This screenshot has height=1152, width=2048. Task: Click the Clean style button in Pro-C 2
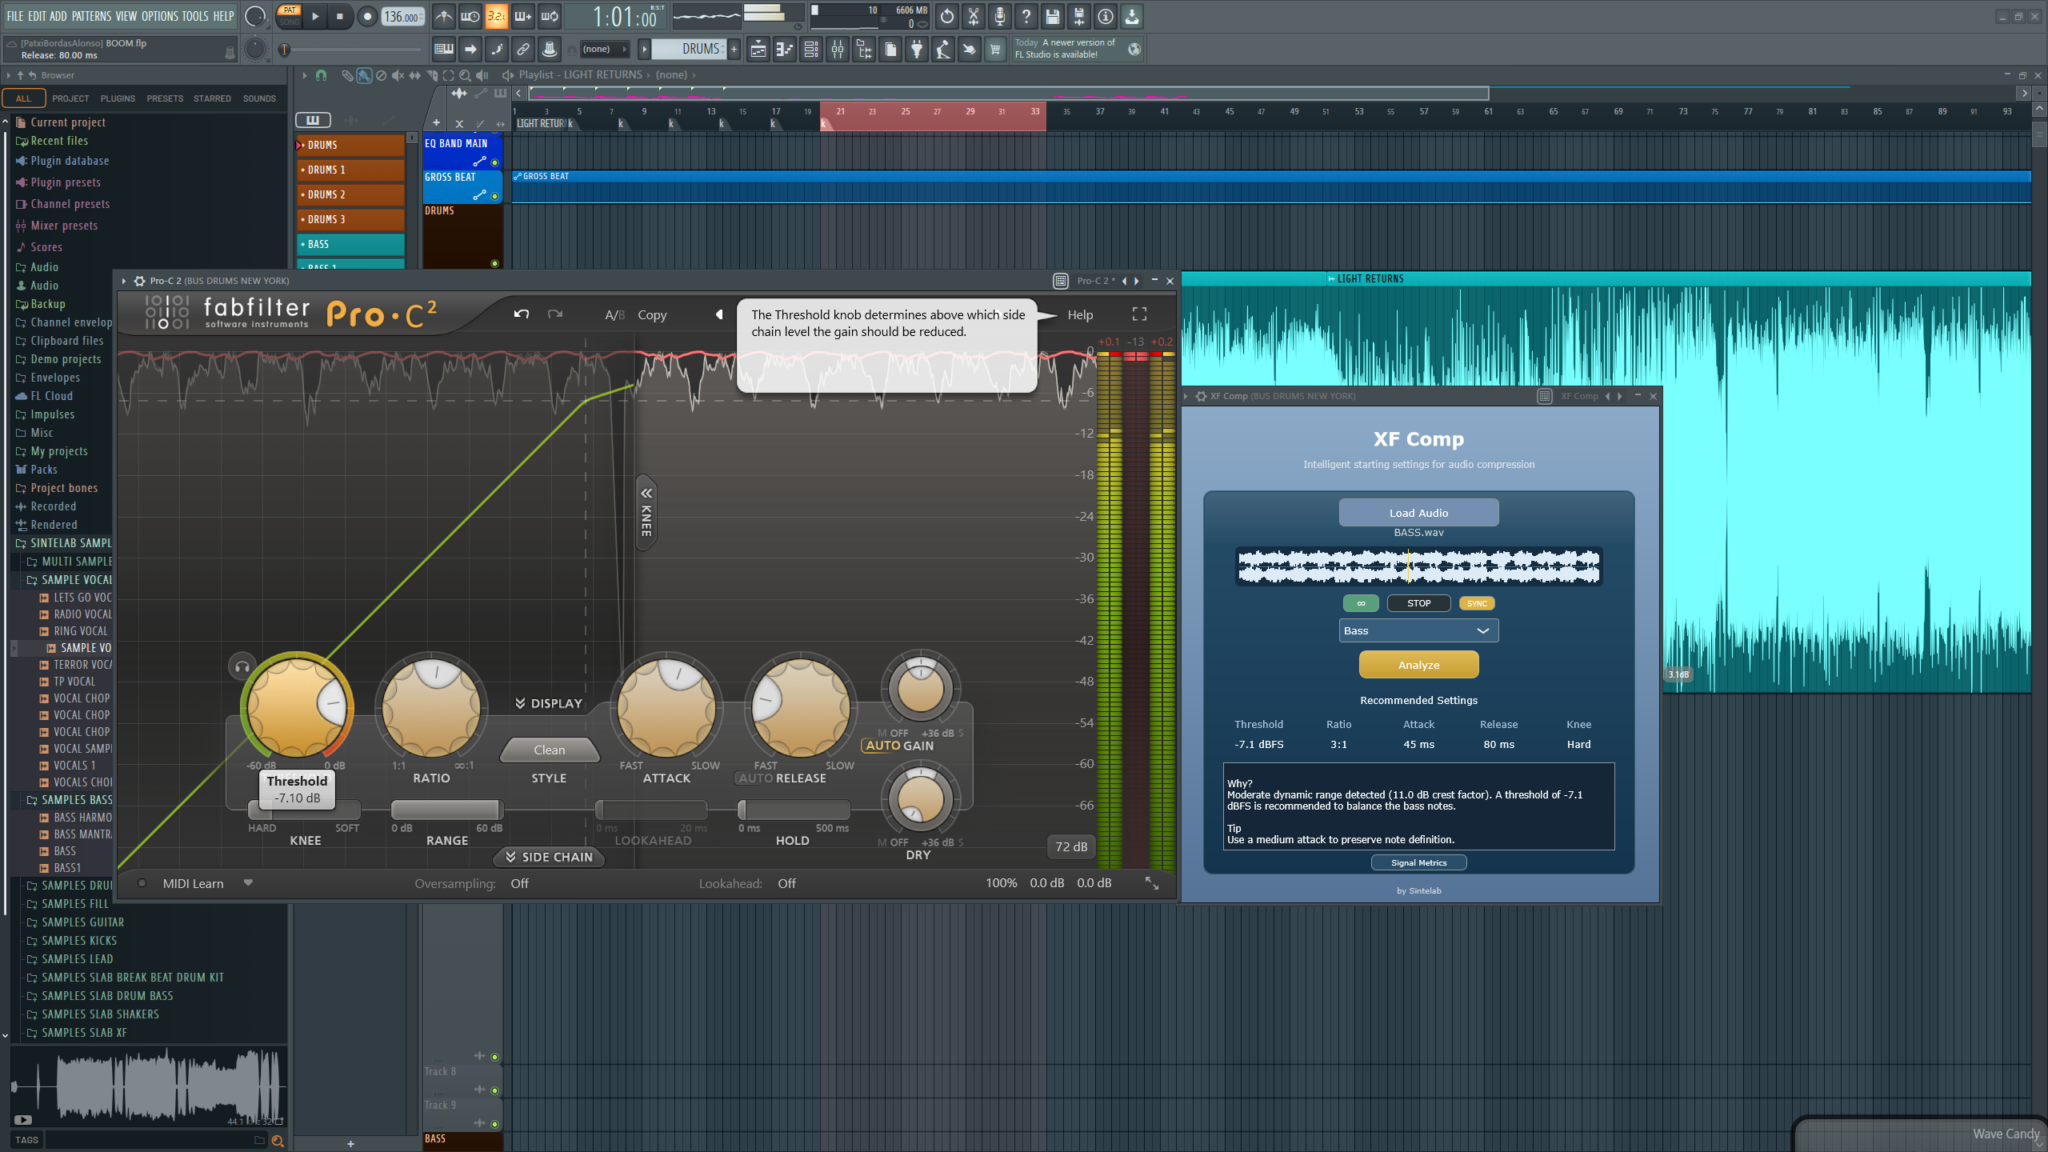point(549,750)
